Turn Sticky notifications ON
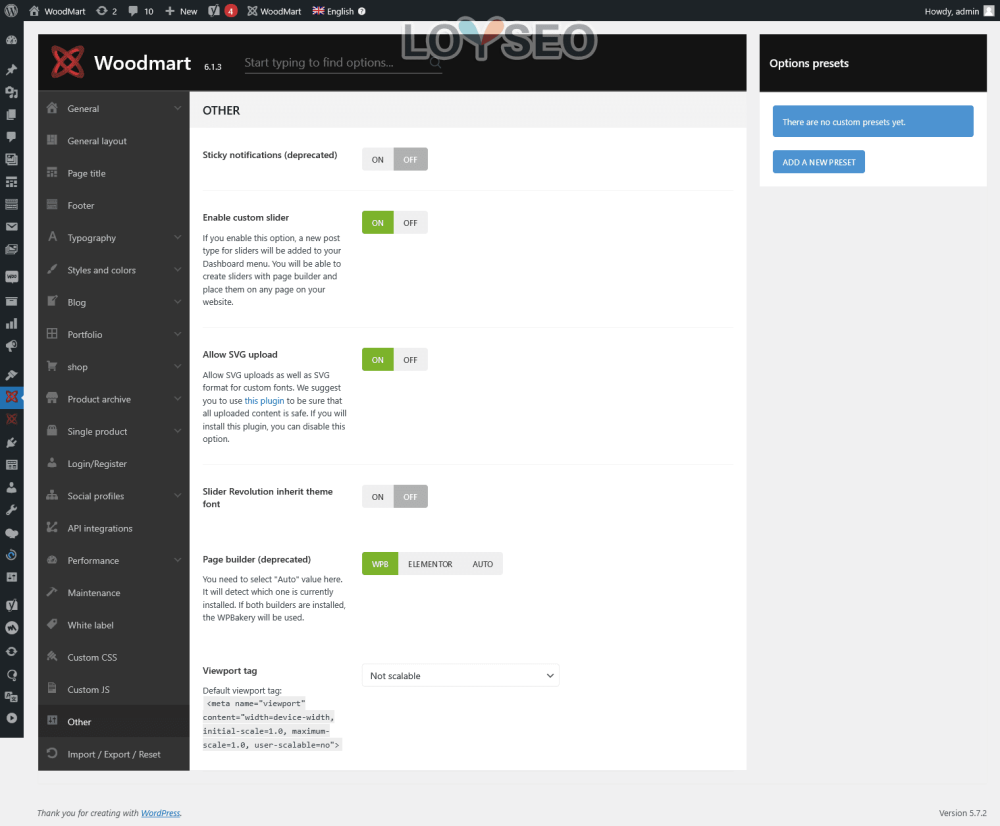 click(x=378, y=159)
